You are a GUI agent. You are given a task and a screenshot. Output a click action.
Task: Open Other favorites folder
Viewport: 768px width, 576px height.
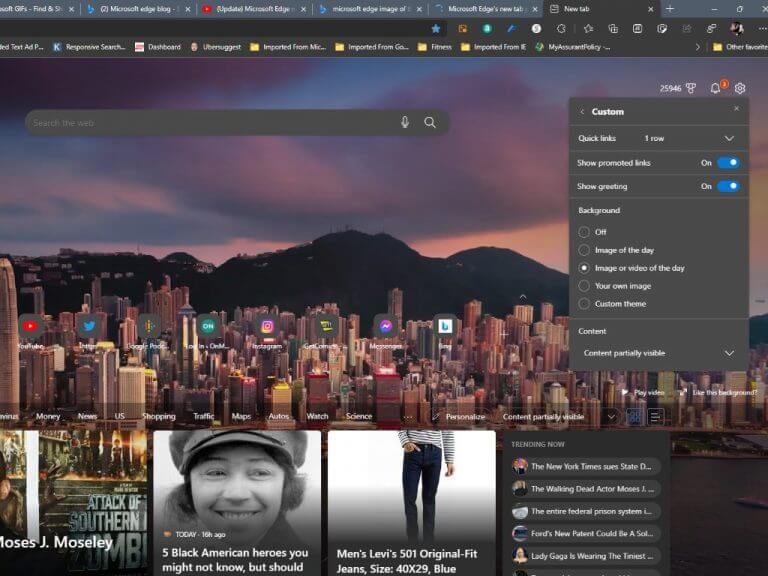[740, 47]
